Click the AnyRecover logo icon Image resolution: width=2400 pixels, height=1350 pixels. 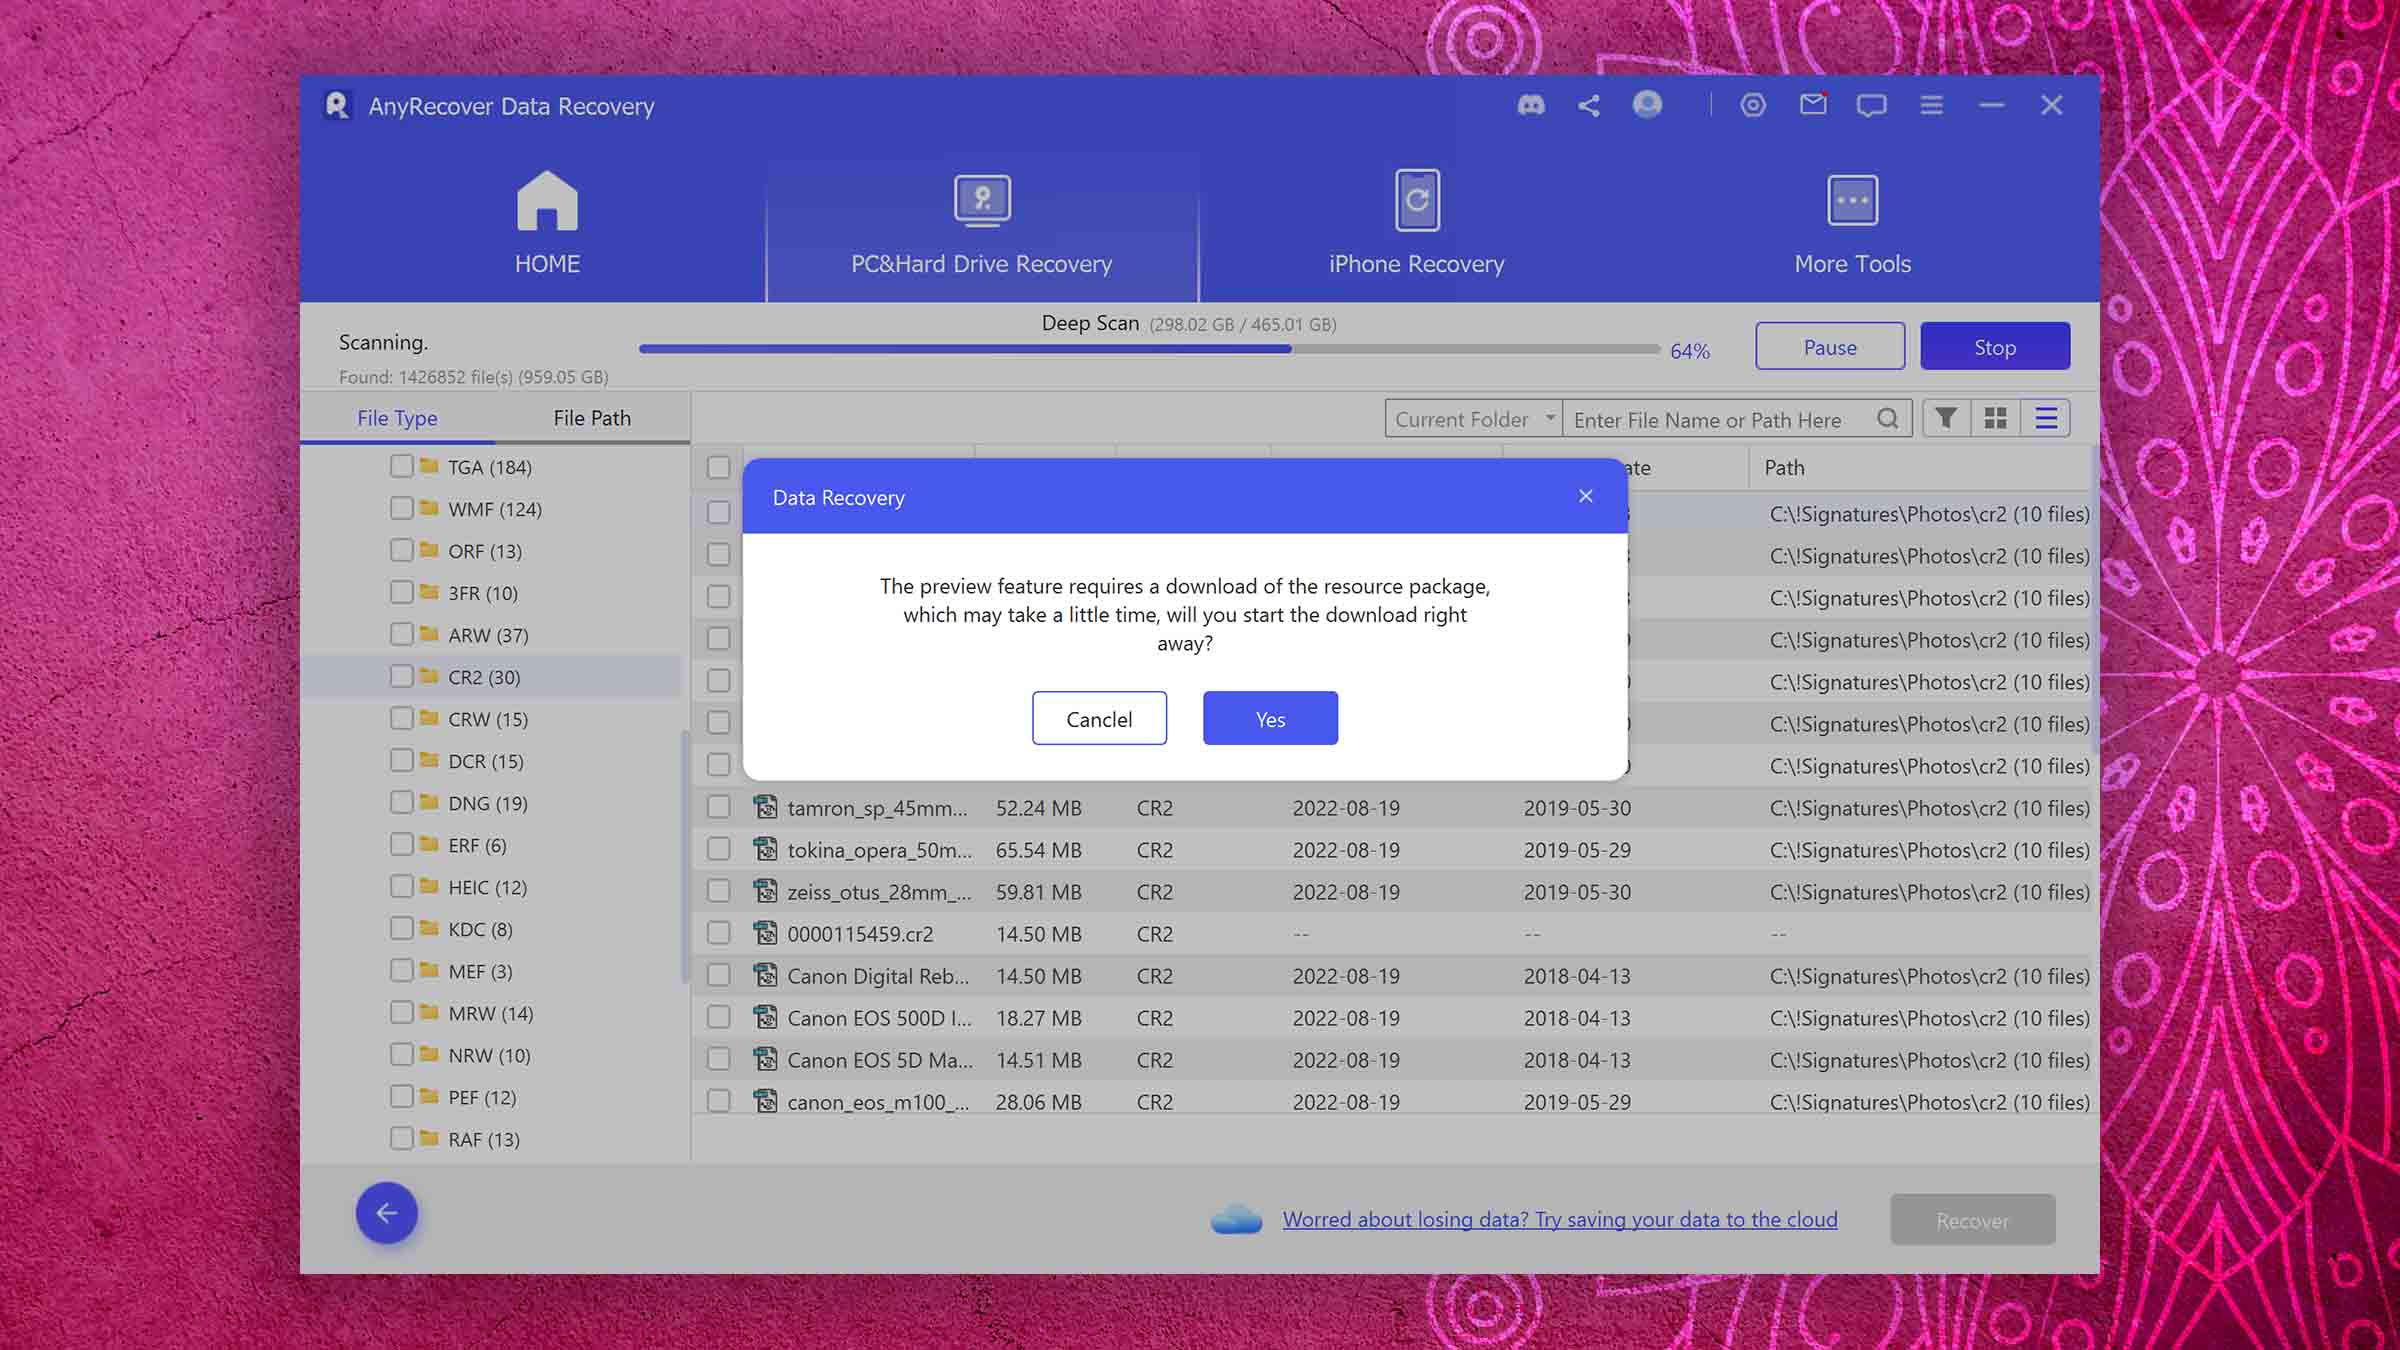coord(337,105)
